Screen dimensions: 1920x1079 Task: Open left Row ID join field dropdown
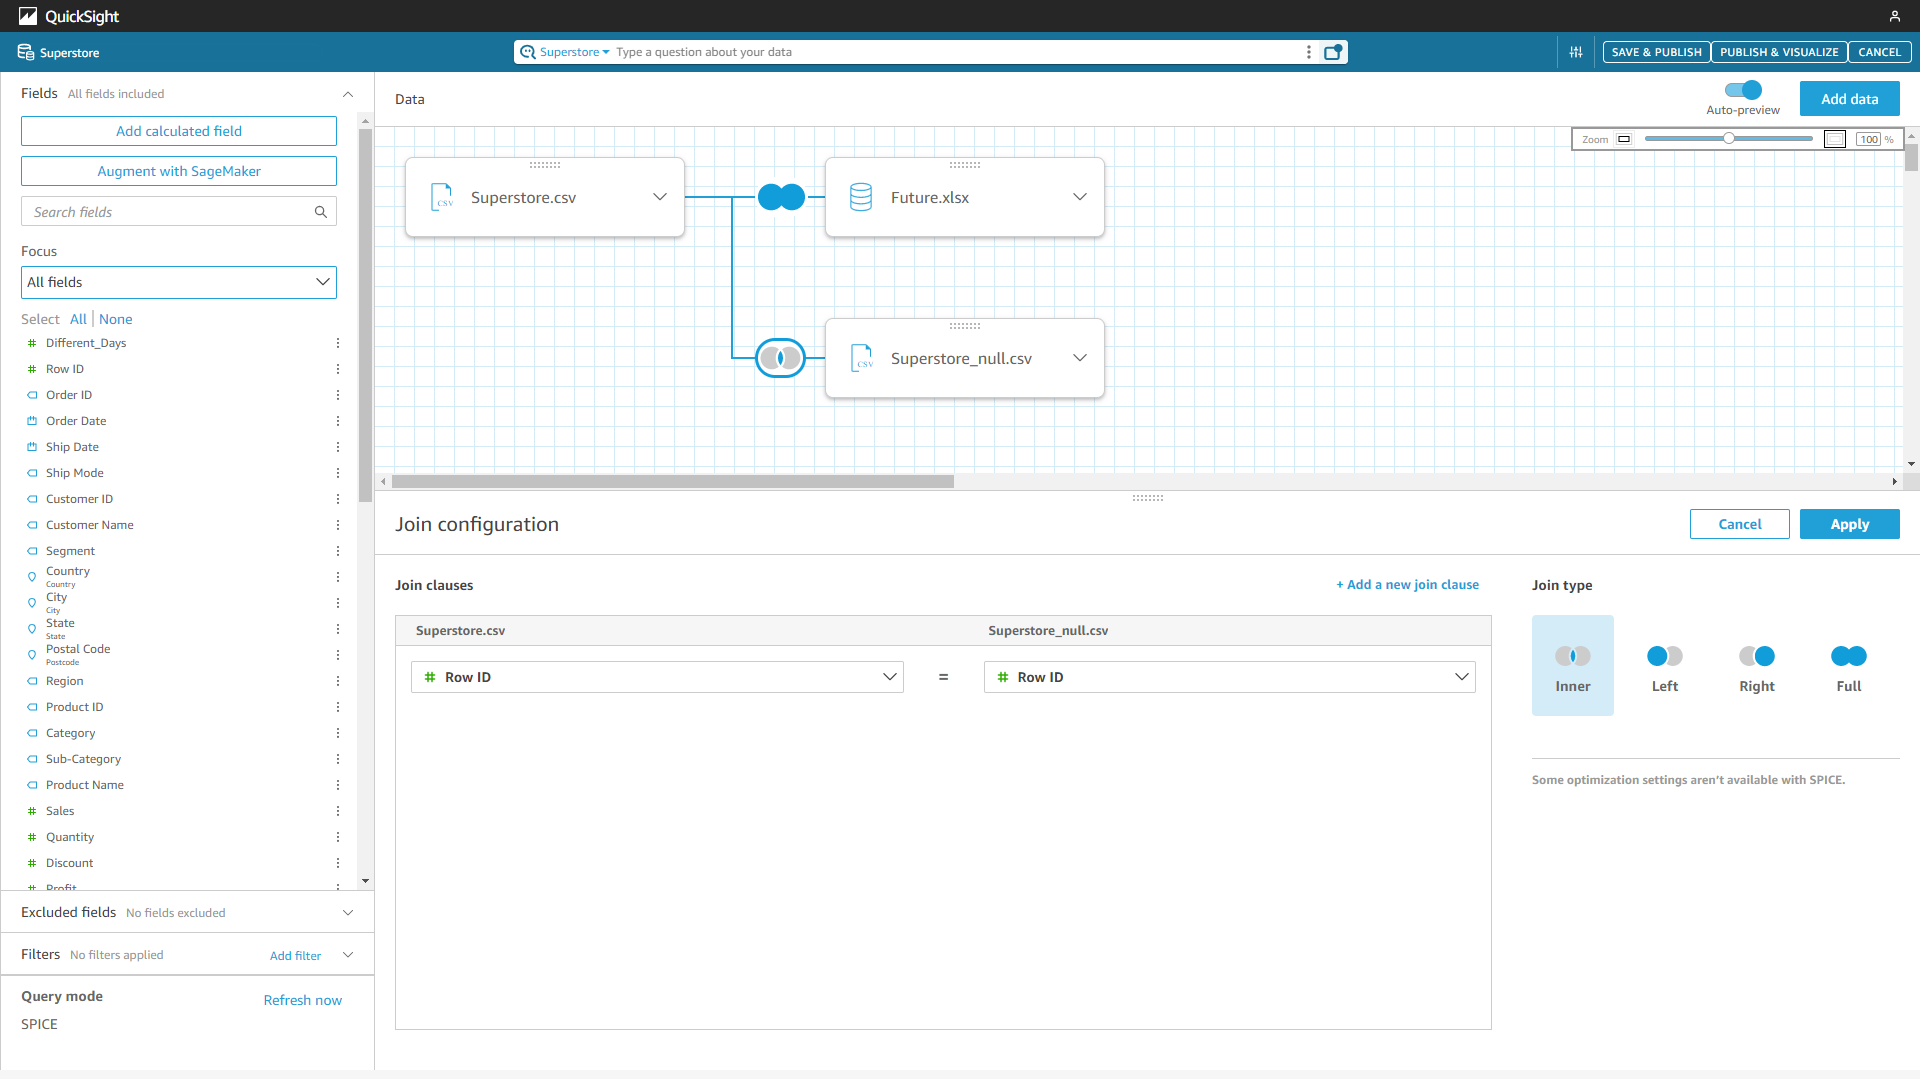[657, 677]
